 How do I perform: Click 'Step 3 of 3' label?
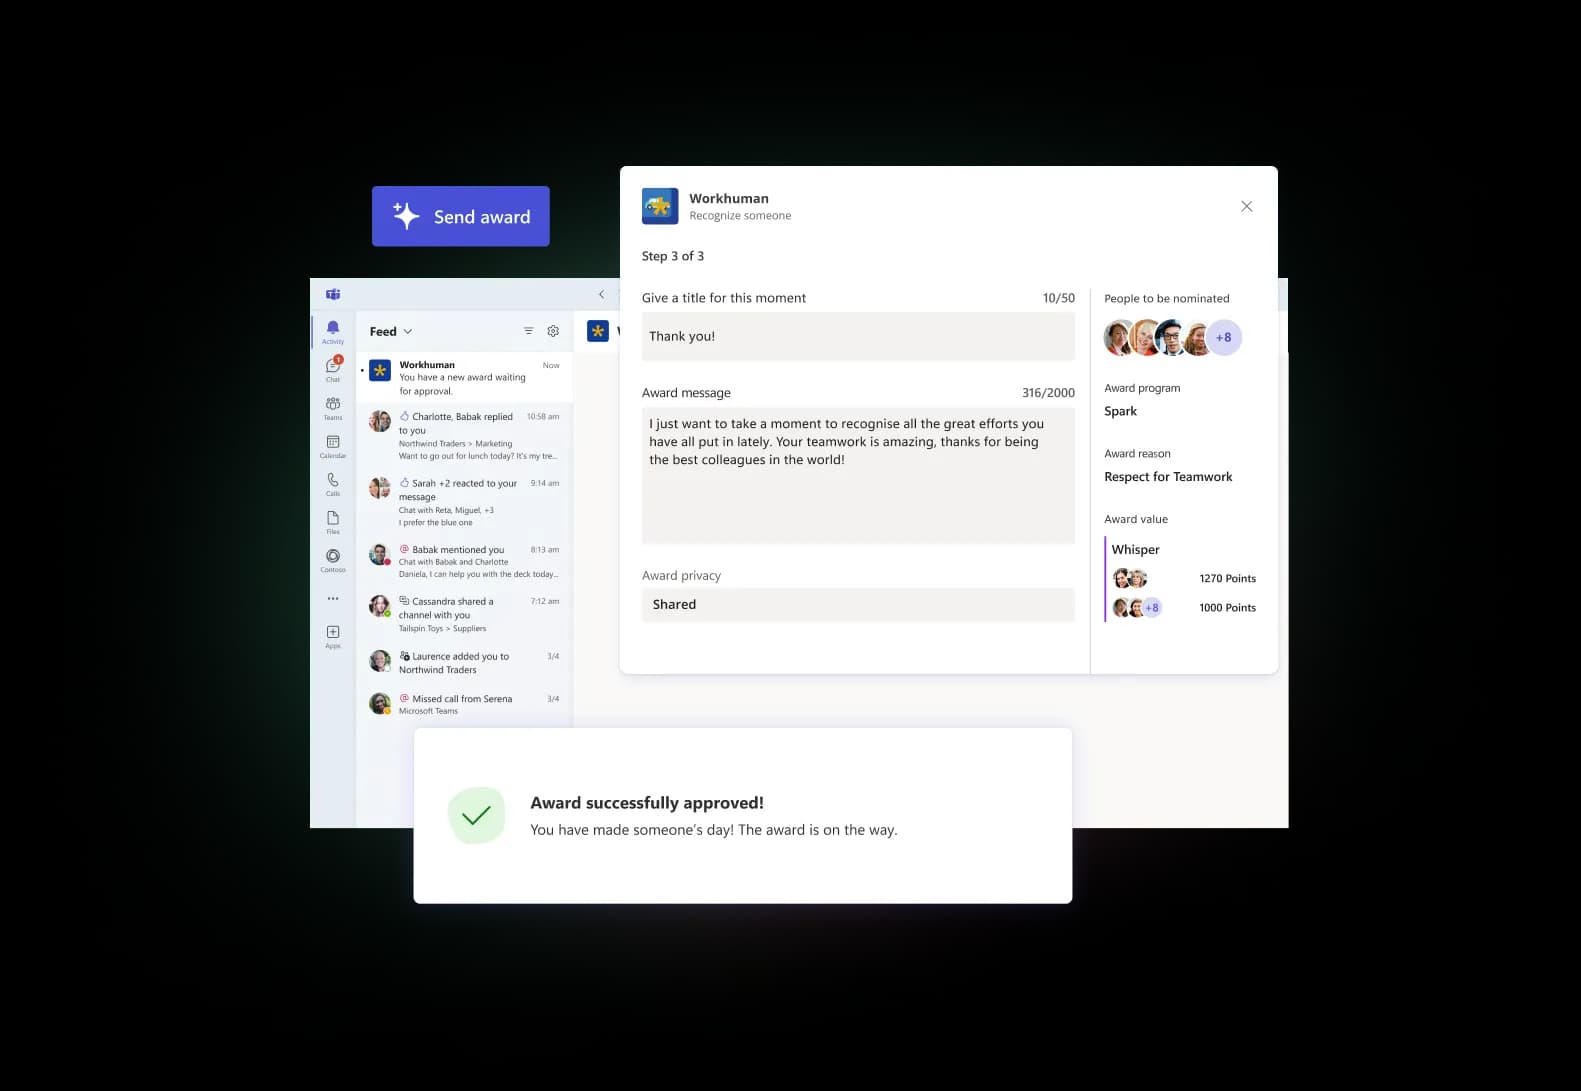coord(673,256)
